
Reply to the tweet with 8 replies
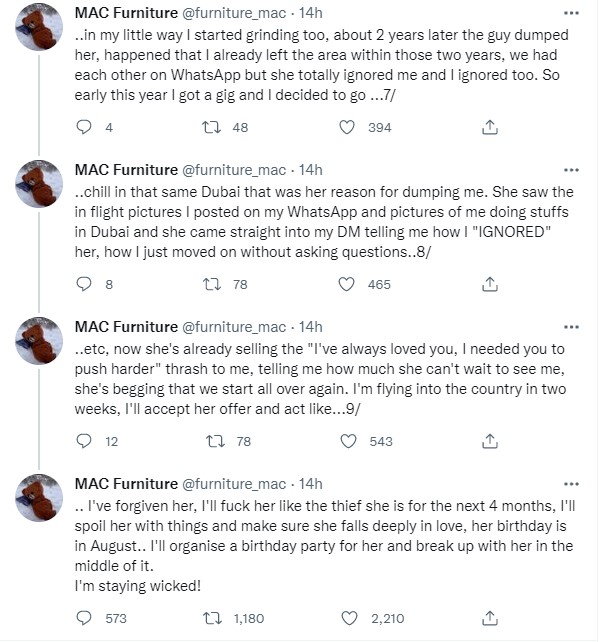click(x=84, y=284)
